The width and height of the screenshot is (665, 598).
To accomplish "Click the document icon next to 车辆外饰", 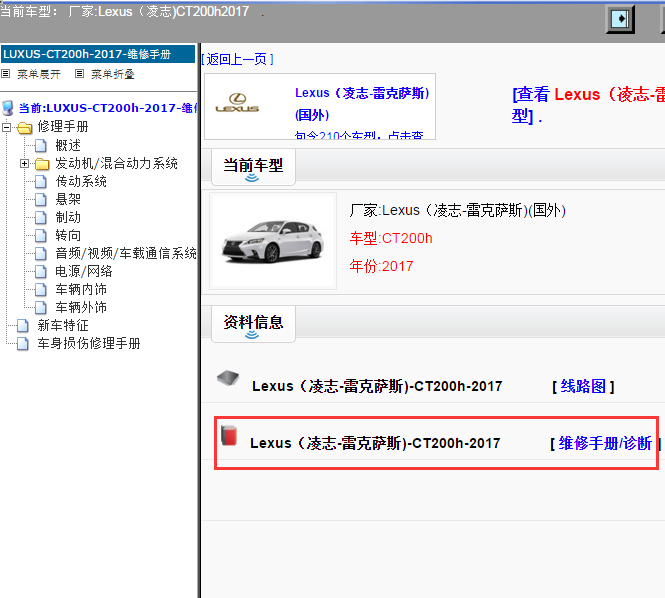I will tap(41, 307).
